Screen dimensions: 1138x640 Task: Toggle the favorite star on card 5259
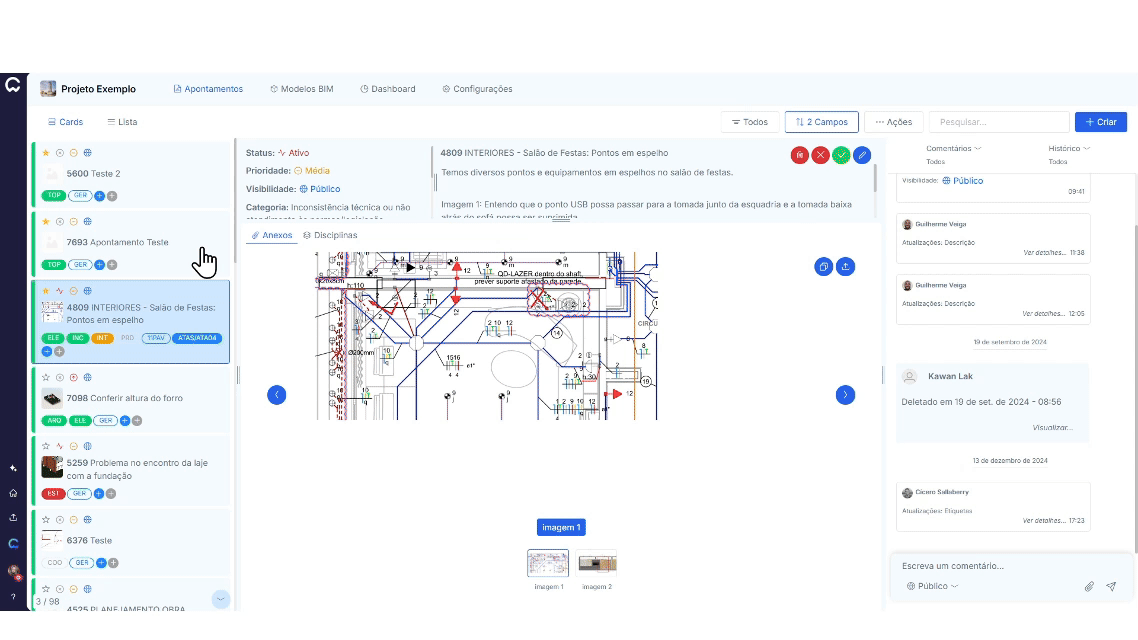[46, 446]
